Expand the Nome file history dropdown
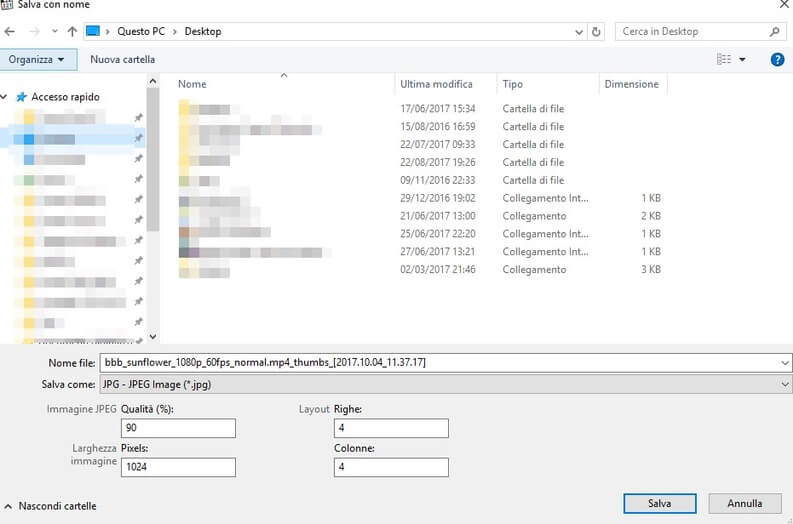 [x=783, y=362]
